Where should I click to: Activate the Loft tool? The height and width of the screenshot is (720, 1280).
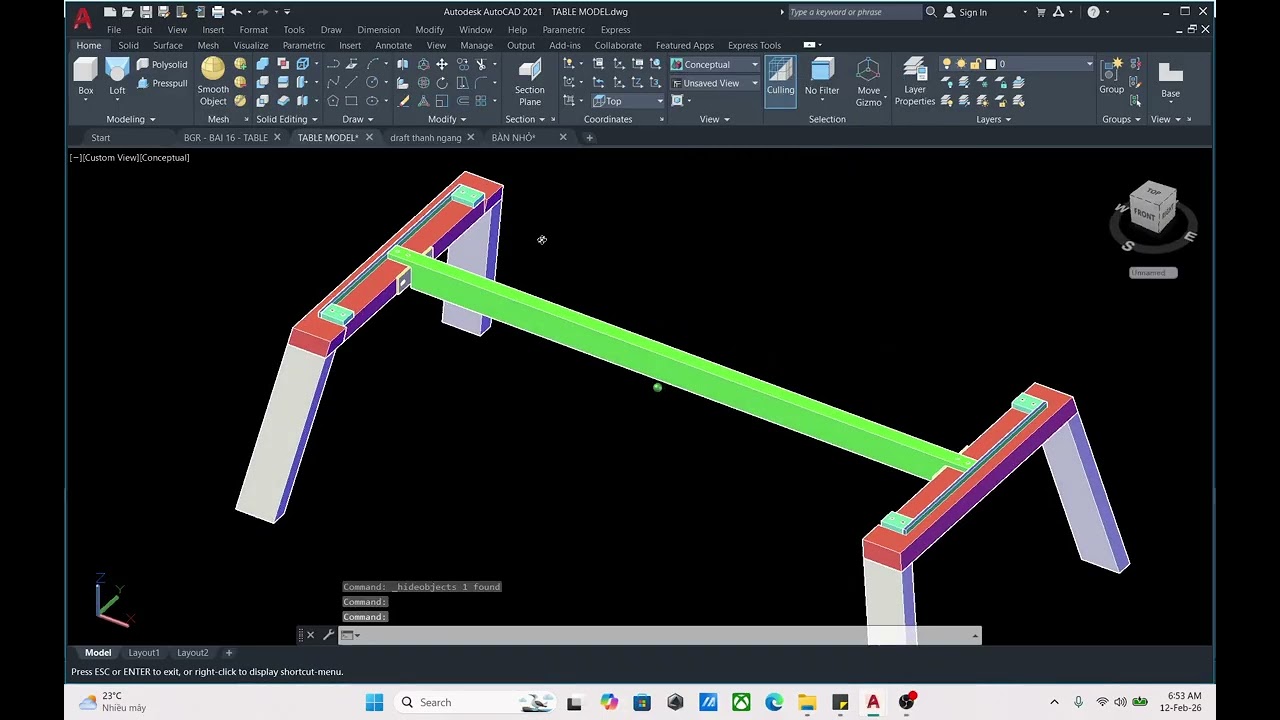tap(117, 77)
